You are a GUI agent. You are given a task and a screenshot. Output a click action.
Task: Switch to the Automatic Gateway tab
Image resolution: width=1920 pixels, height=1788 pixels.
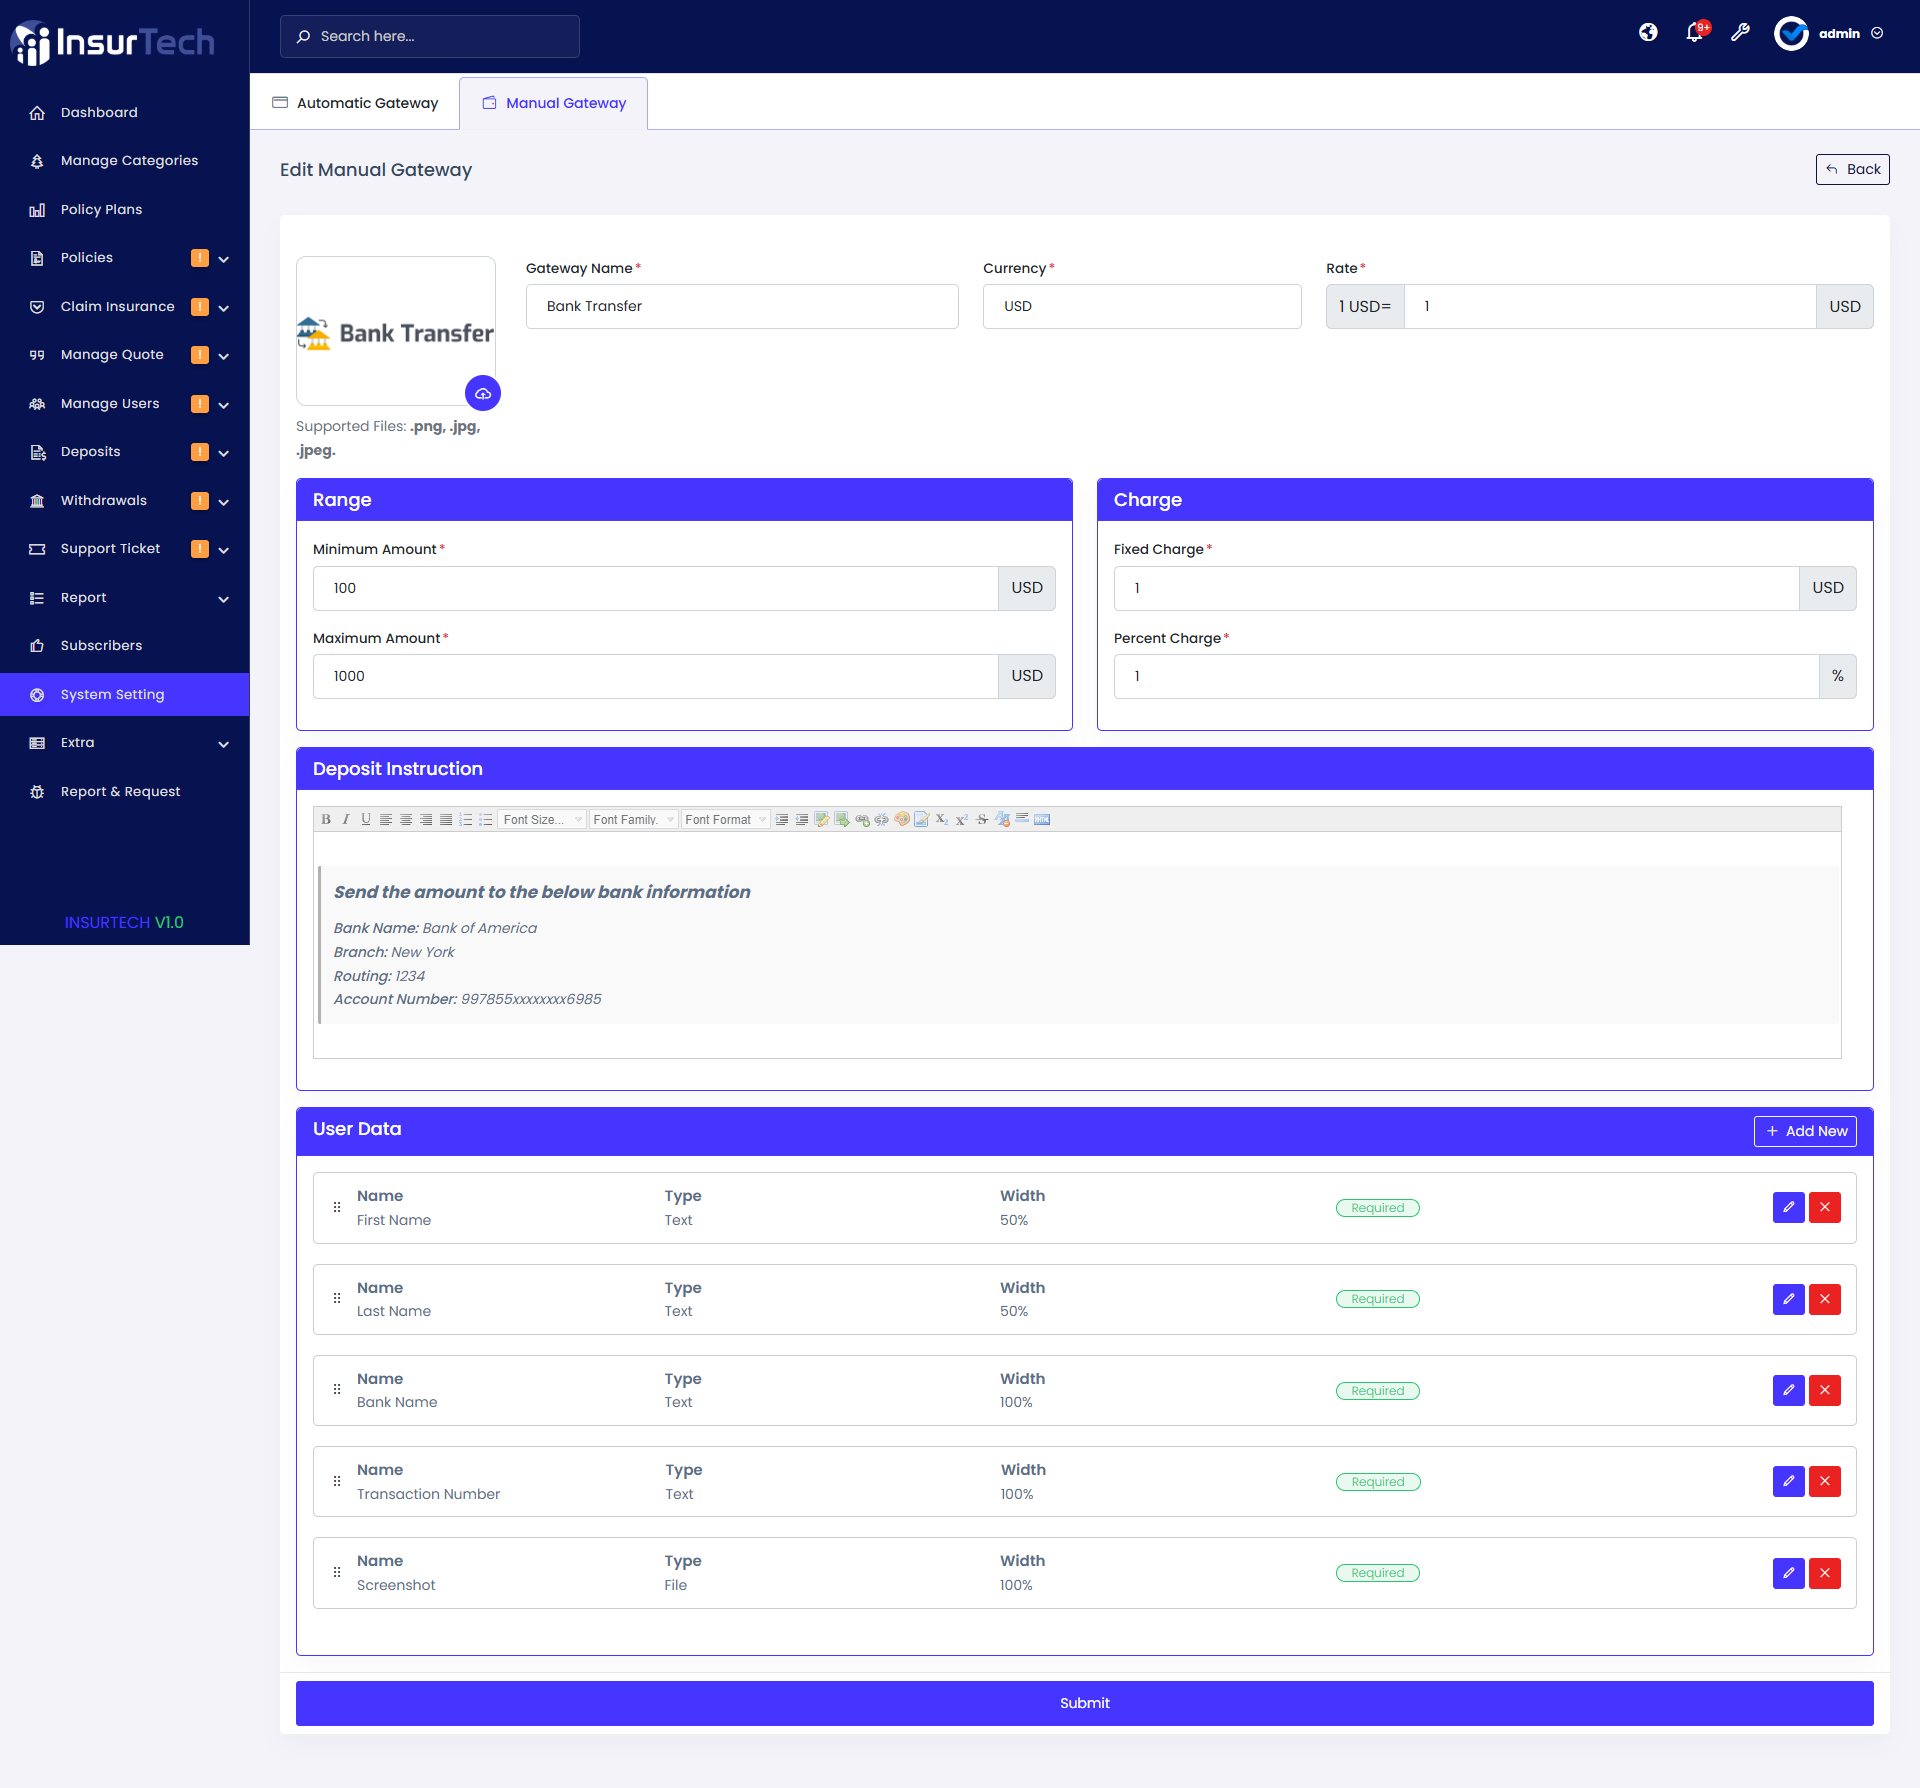[x=355, y=103]
